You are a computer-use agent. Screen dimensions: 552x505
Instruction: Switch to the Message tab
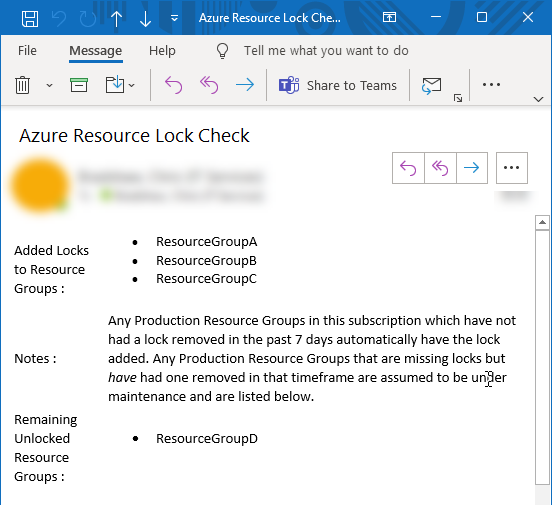click(95, 51)
